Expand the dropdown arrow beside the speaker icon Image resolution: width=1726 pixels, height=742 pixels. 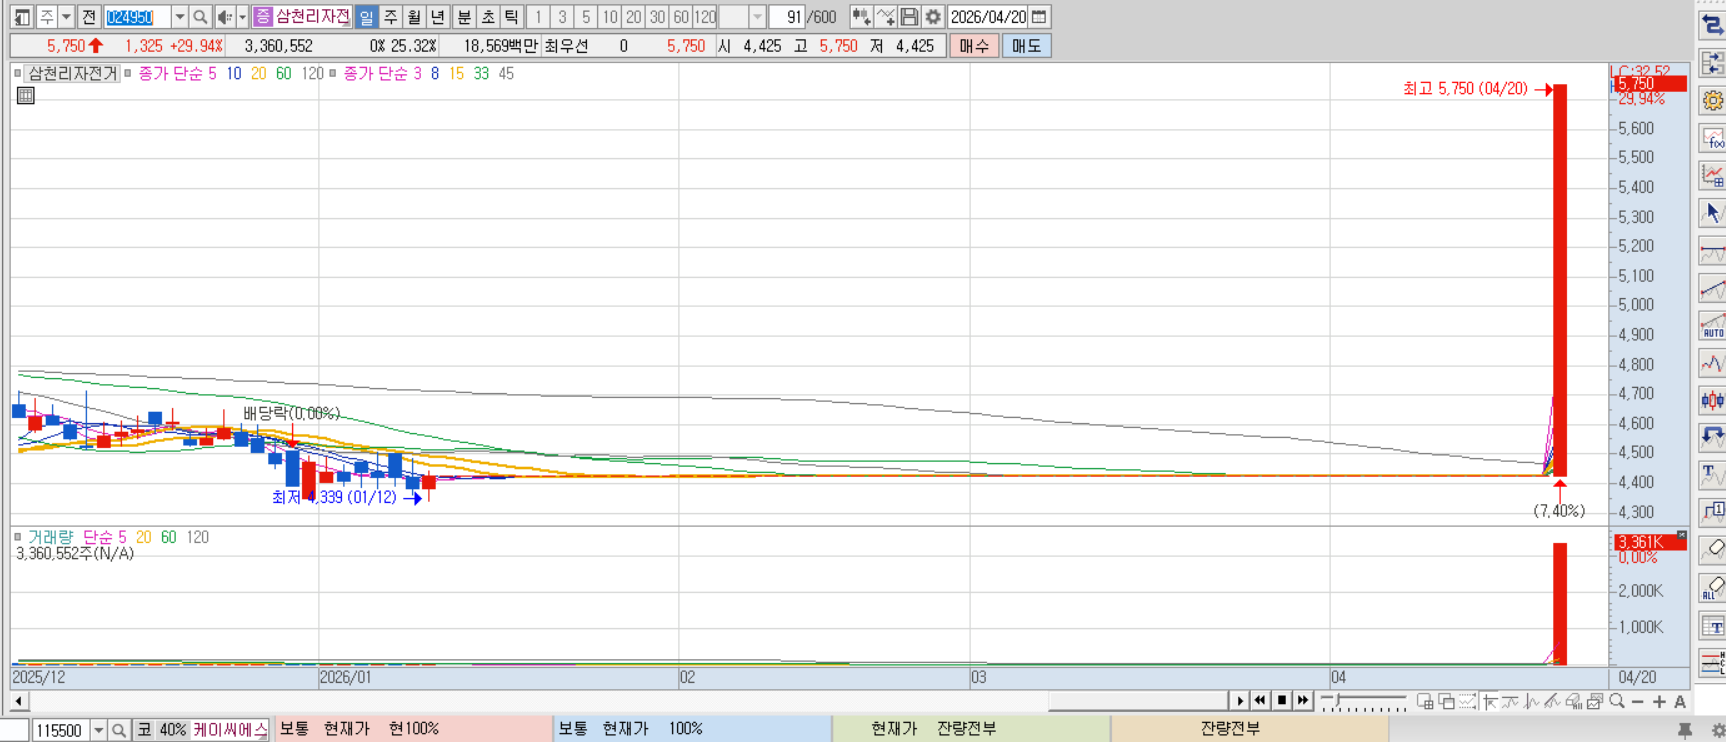[x=242, y=17]
